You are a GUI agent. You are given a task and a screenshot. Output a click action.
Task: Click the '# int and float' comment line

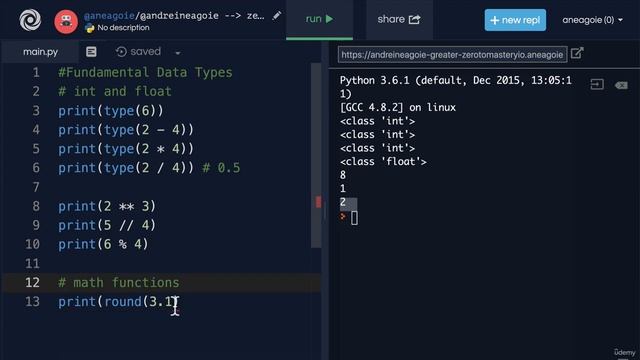pyautogui.click(x=115, y=91)
